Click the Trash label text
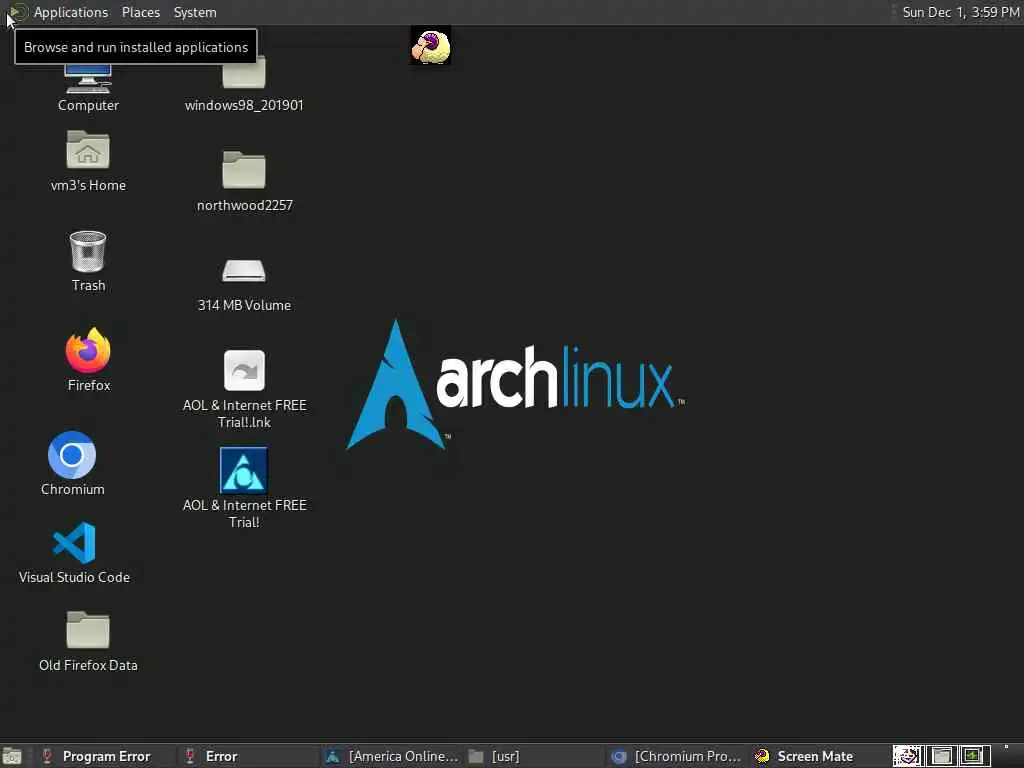The width and height of the screenshot is (1024, 768). coord(88,285)
